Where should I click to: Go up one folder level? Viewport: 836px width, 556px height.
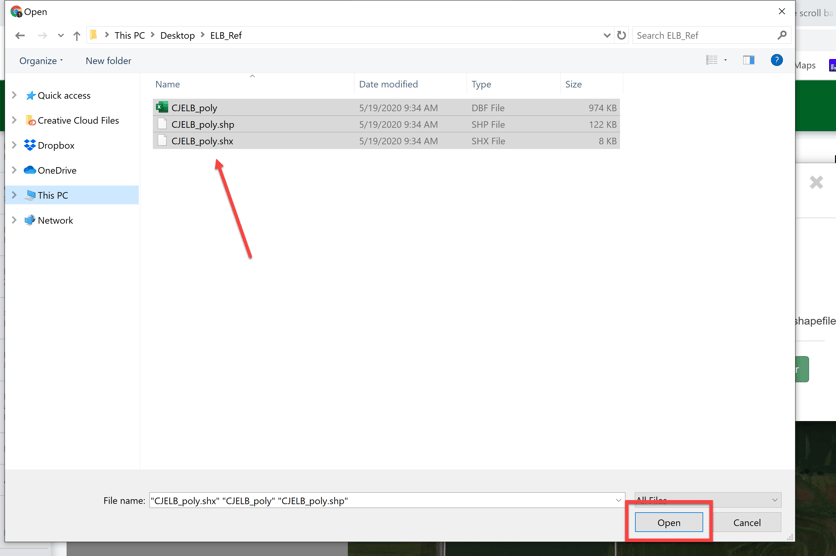tap(77, 36)
